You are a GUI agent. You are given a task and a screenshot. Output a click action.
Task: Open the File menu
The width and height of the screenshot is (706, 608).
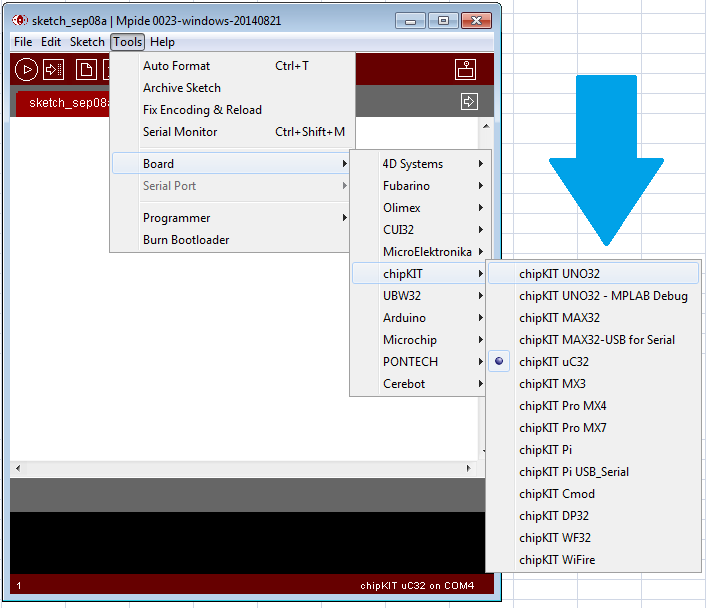coord(23,42)
